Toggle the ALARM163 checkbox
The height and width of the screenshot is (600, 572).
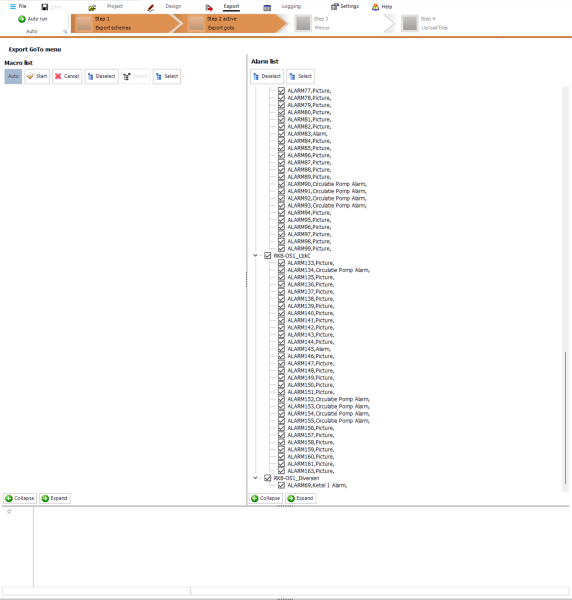282,471
